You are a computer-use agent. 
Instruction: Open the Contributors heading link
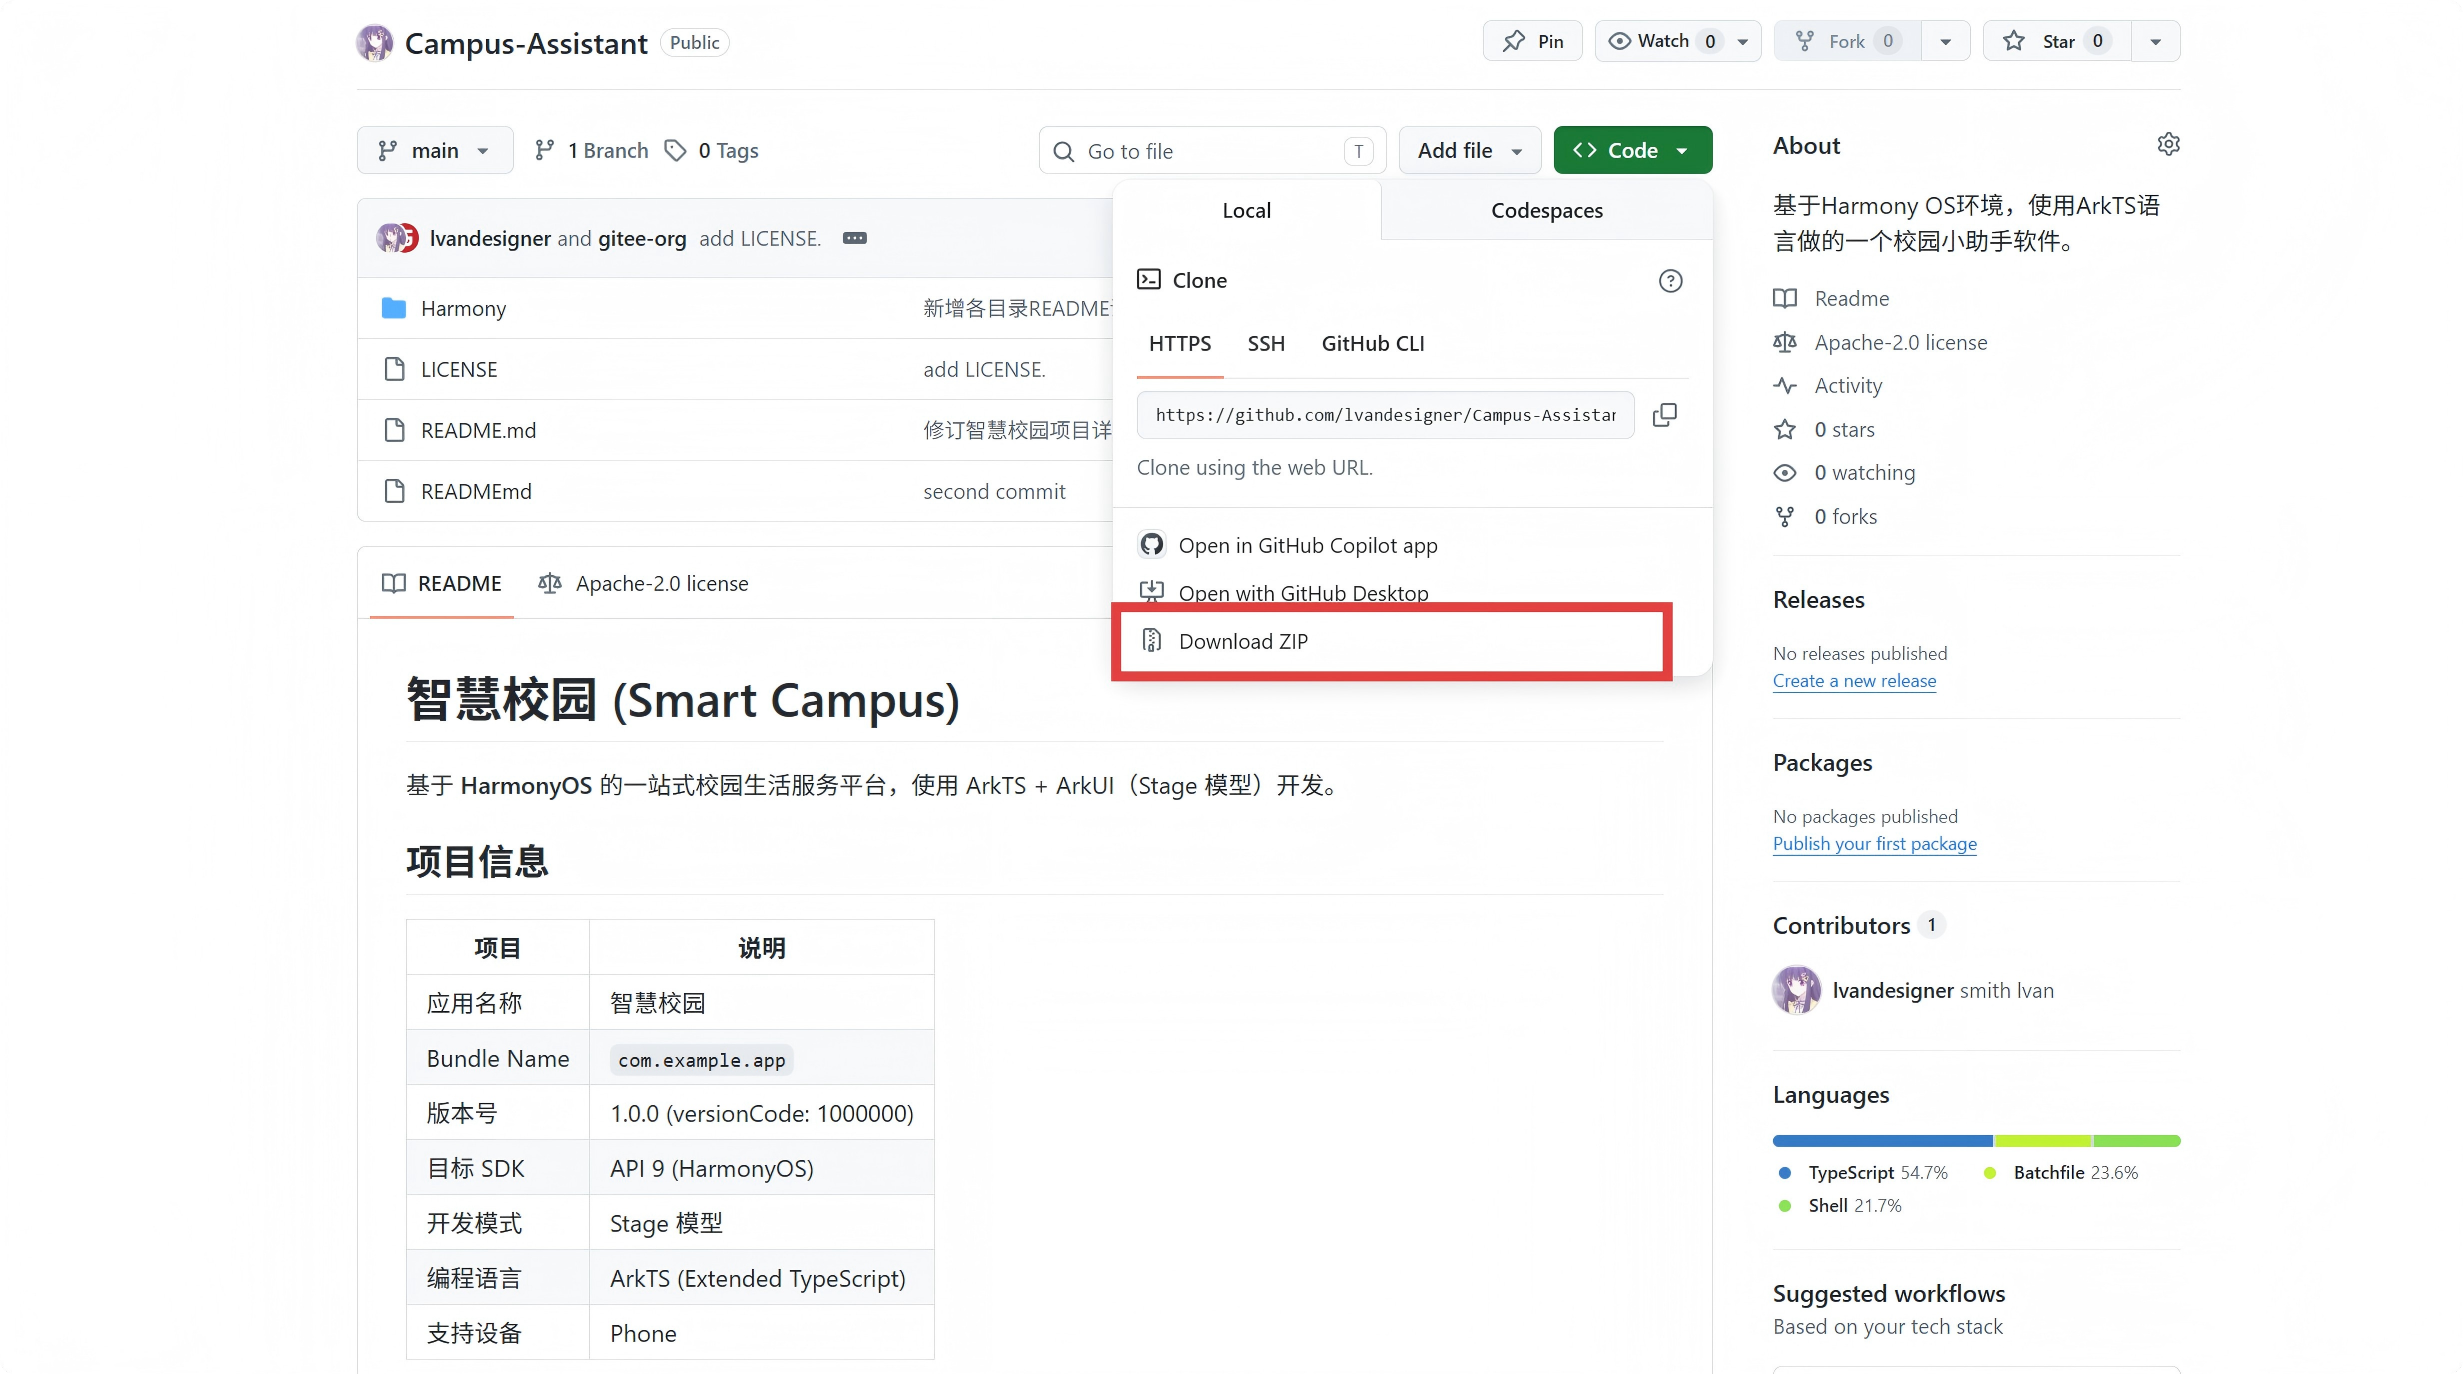(1841, 926)
